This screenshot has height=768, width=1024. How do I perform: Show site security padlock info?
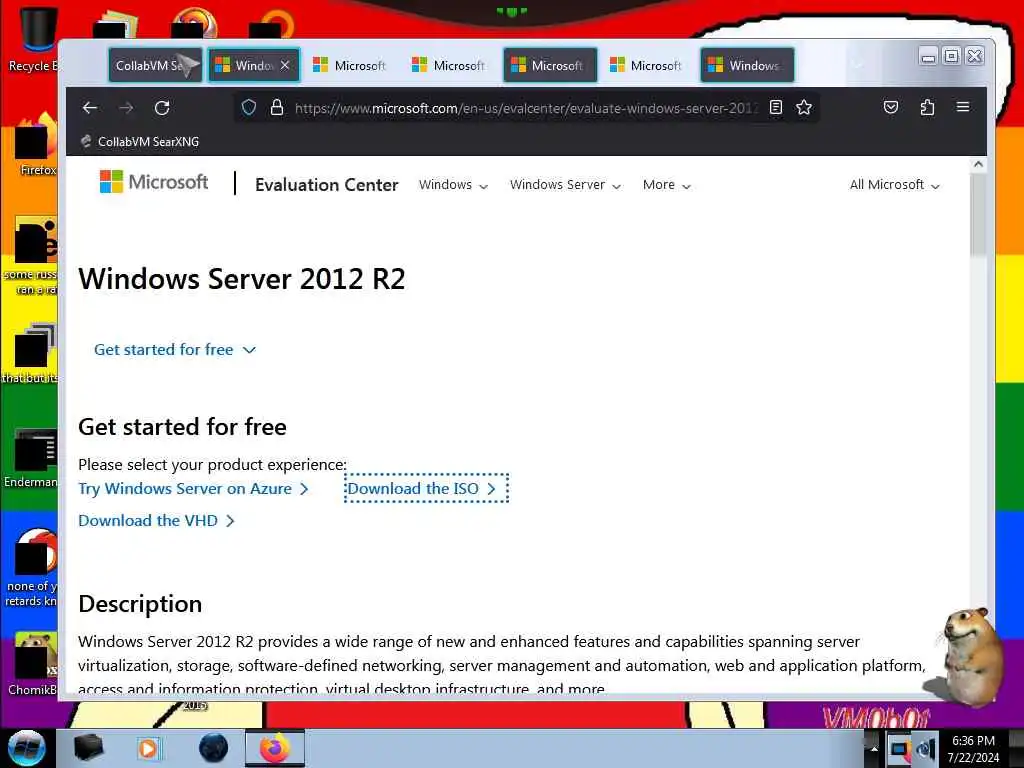[x=277, y=107]
